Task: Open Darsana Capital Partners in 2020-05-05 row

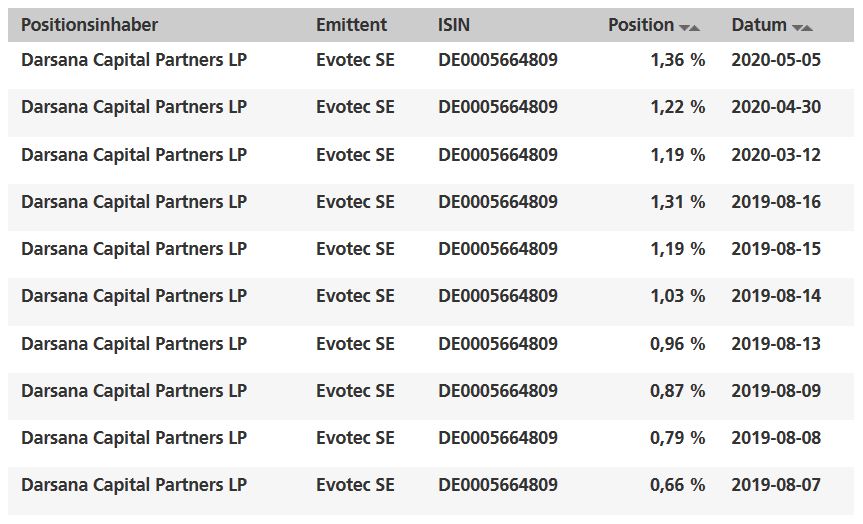Action: 134,60
